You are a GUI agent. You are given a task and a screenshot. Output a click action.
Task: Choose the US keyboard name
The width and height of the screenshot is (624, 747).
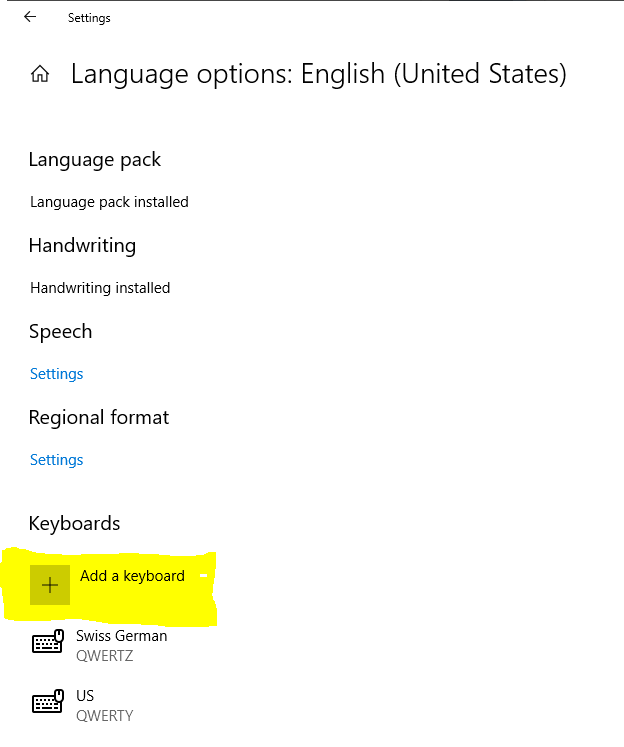tap(85, 696)
